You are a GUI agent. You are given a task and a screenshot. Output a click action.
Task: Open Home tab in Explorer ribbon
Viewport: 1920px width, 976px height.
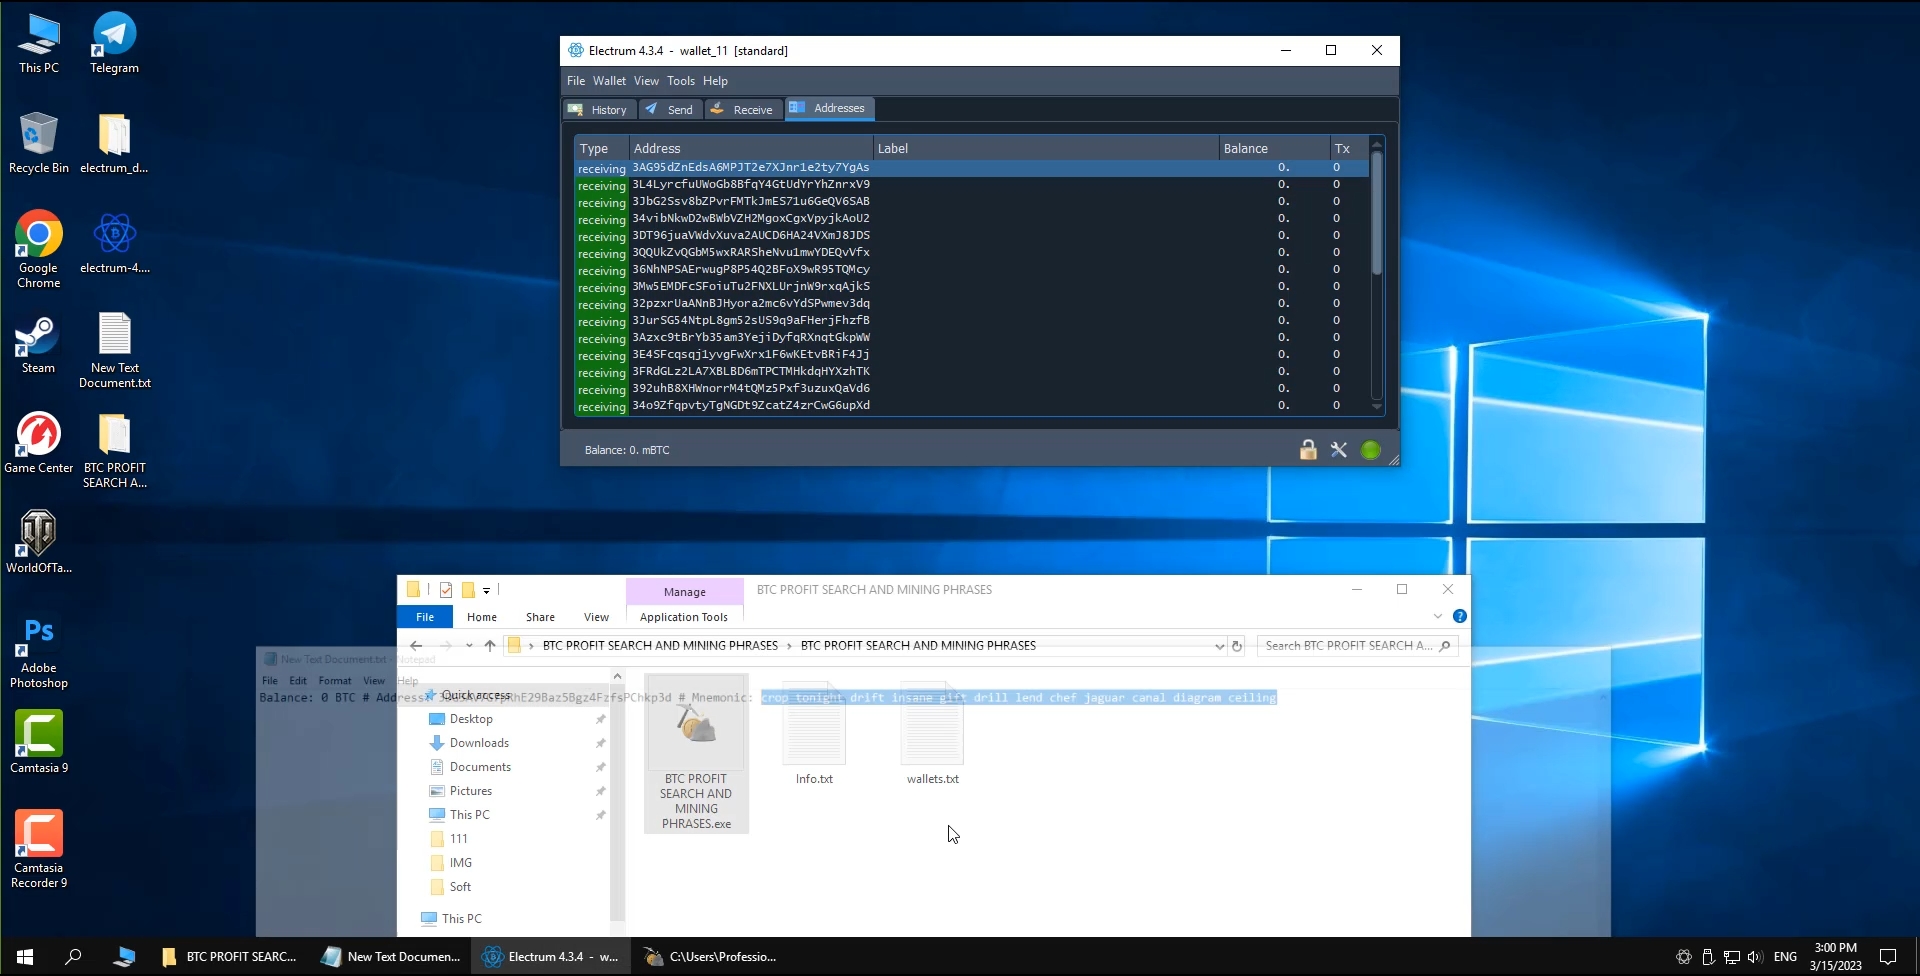pos(481,617)
